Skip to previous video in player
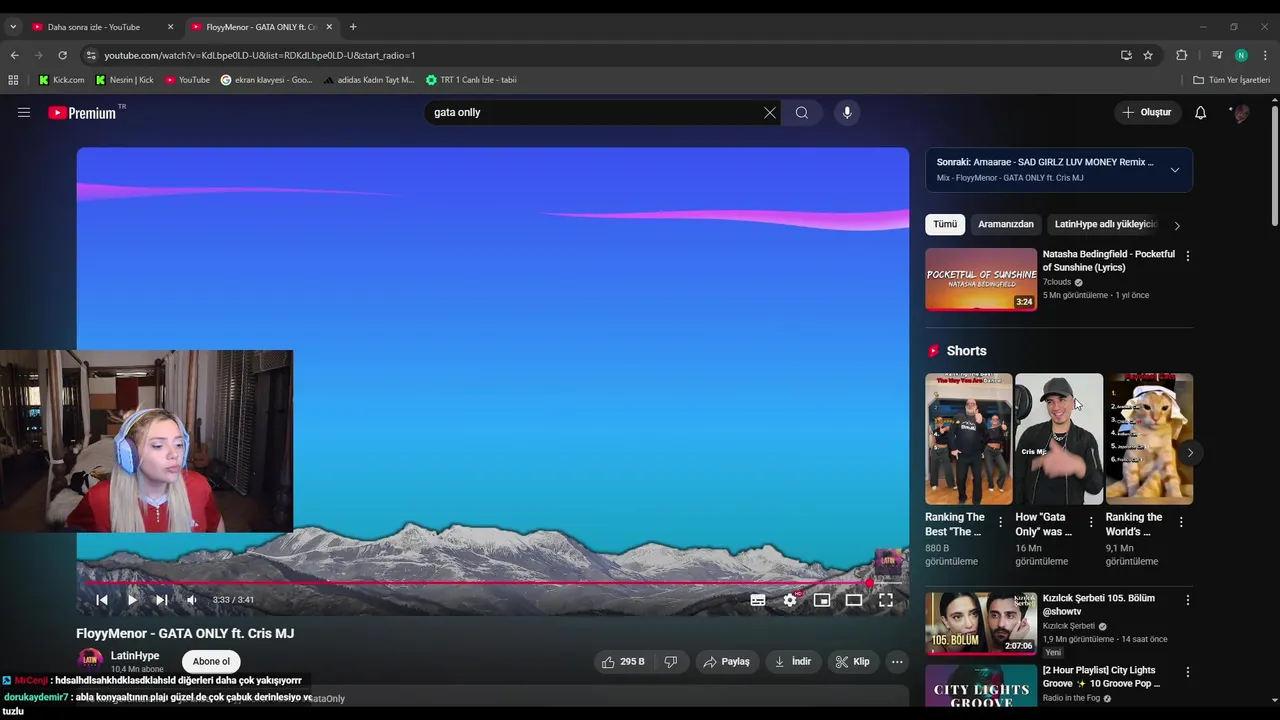The width and height of the screenshot is (1280, 720). point(101,600)
